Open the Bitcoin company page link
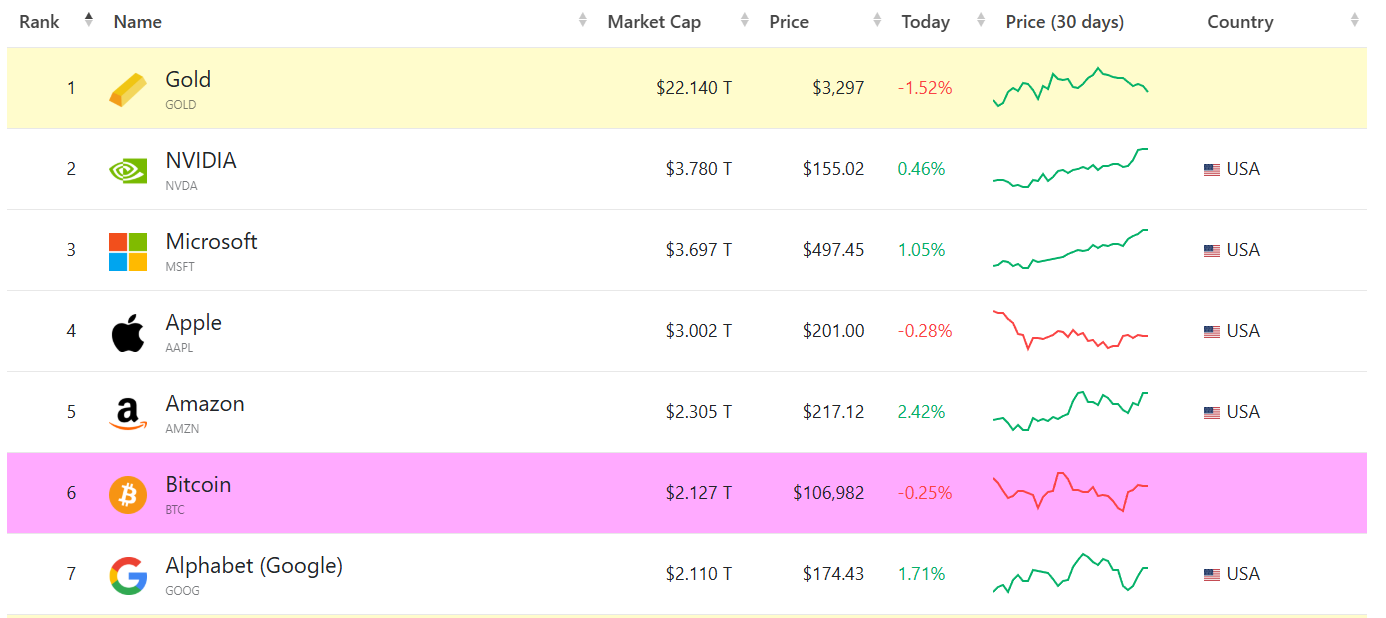This screenshot has width=1386, height=618. (198, 483)
